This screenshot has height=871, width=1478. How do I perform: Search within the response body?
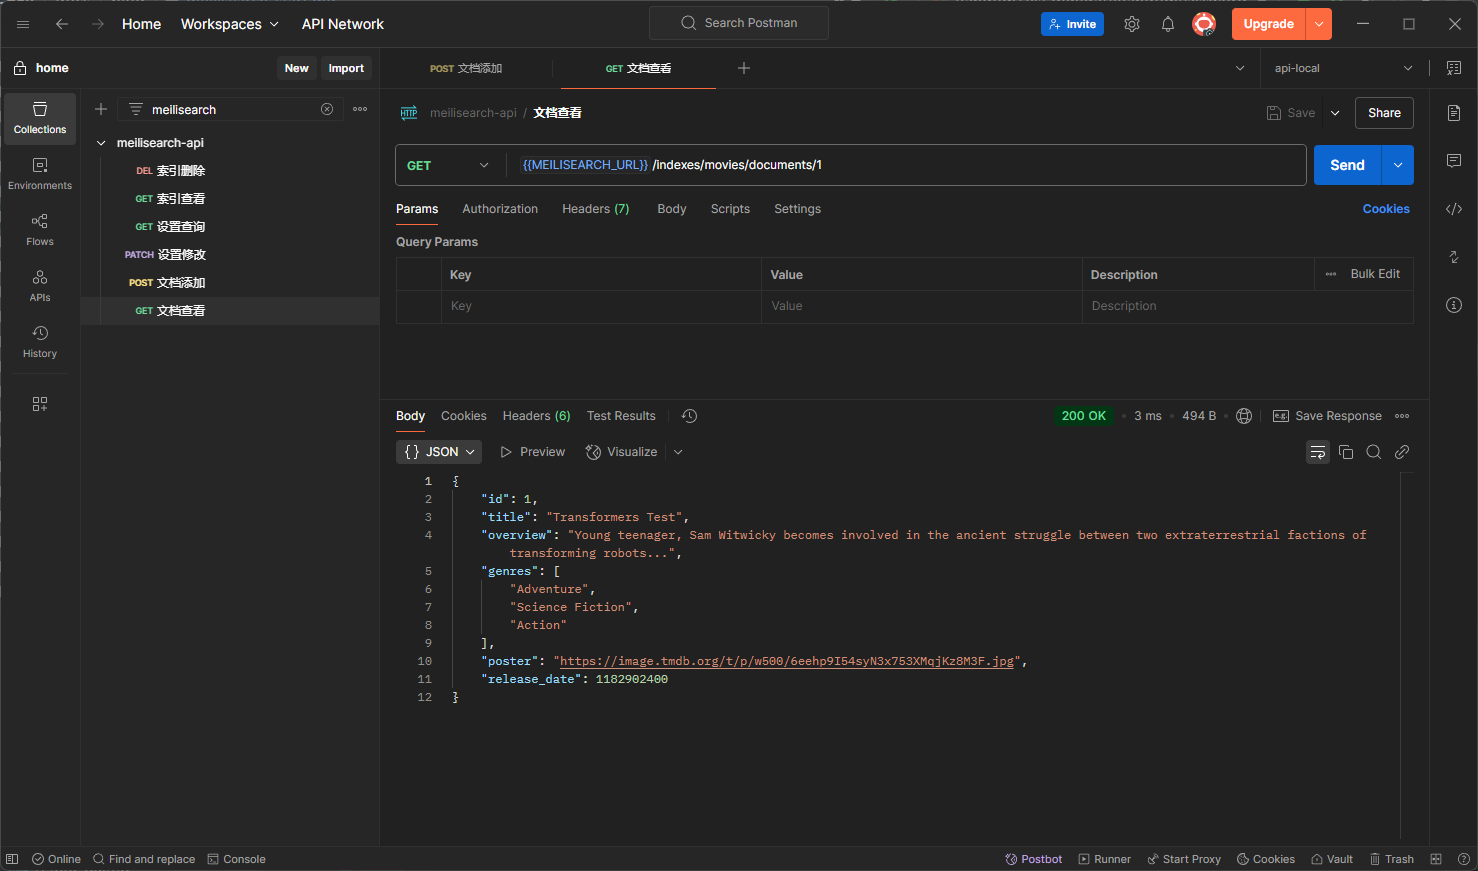pos(1373,452)
